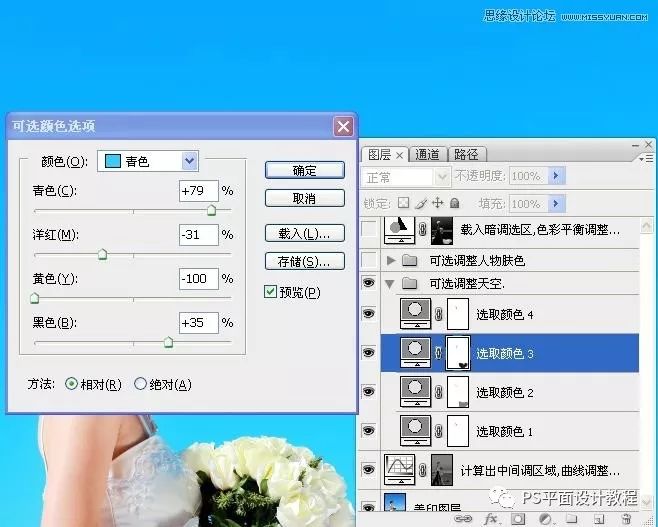Click the 存储(S)... save button
The width and height of the screenshot is (658, 527).
[305, 261]
